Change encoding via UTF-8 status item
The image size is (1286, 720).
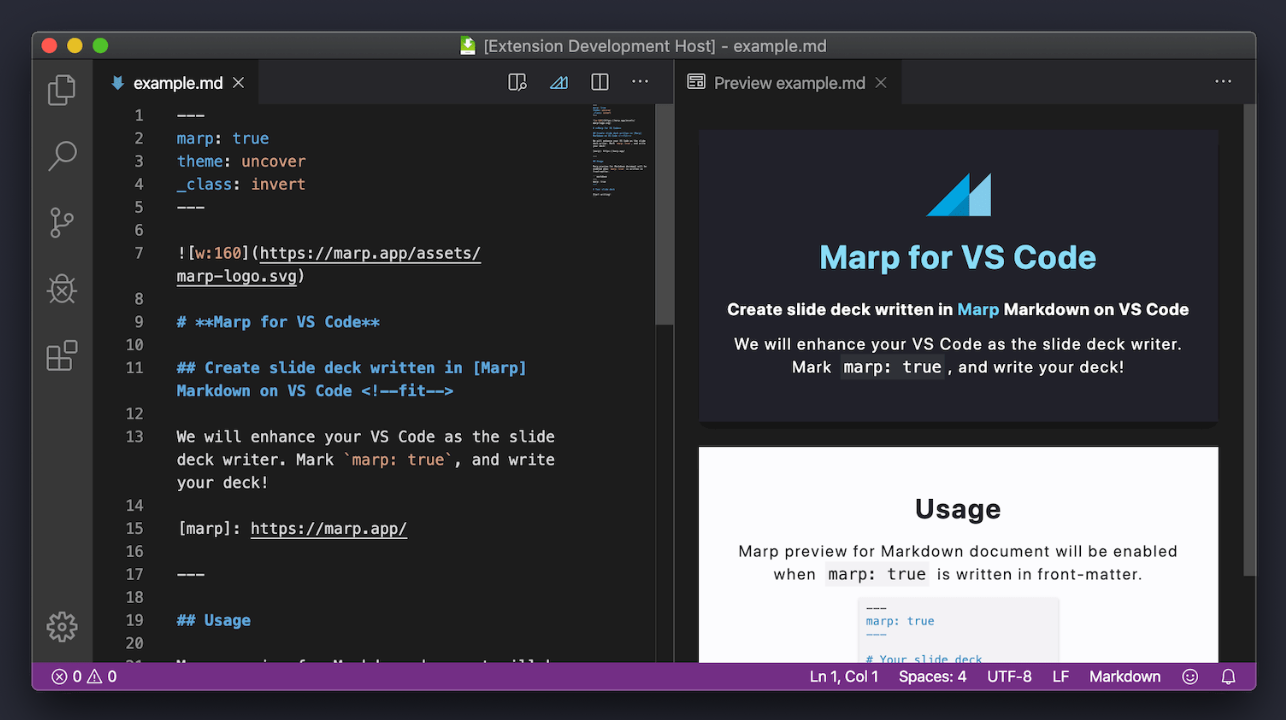pos(1009,677)
